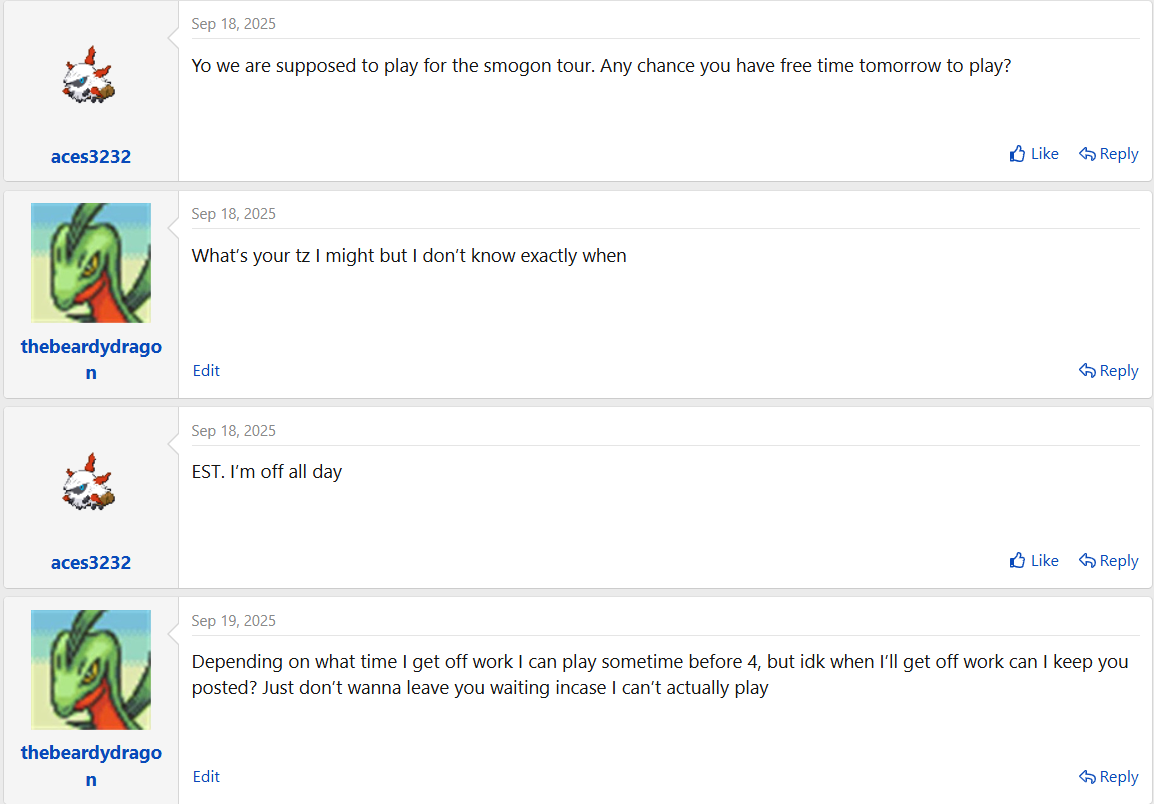Open timestamp of the "EST. I'm off" post
This screenshot has width=1154, height=804.
[x=233, y=431]
